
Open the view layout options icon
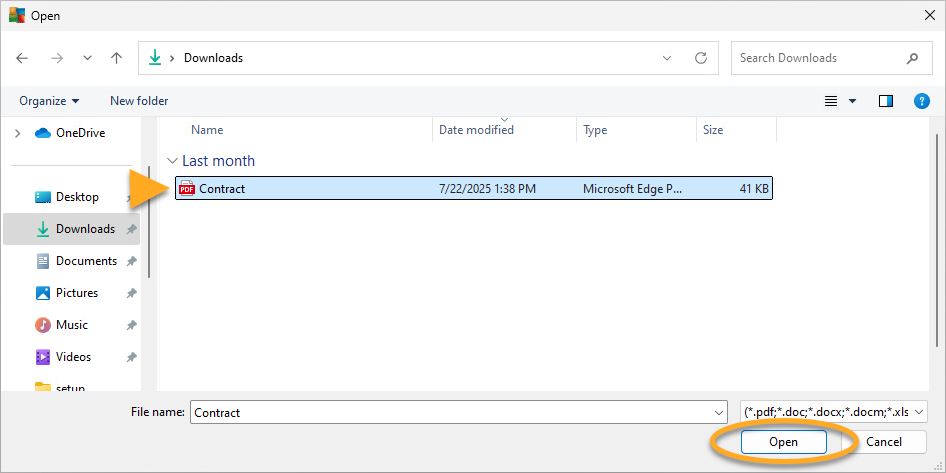pyautogui.click(x=831, y=101)
